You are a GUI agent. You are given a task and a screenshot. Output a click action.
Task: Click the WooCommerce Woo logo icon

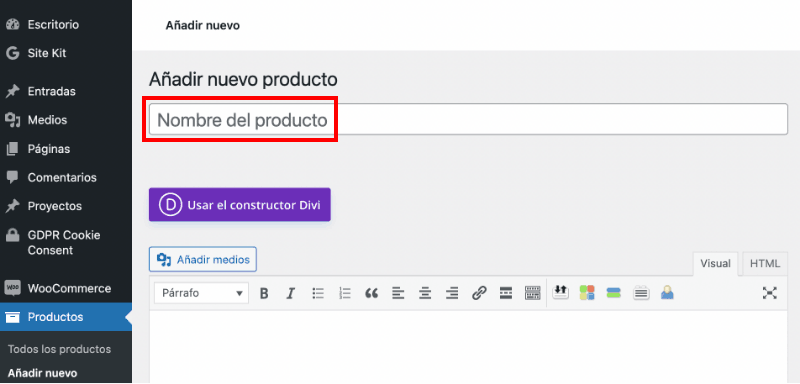point(12,288)
